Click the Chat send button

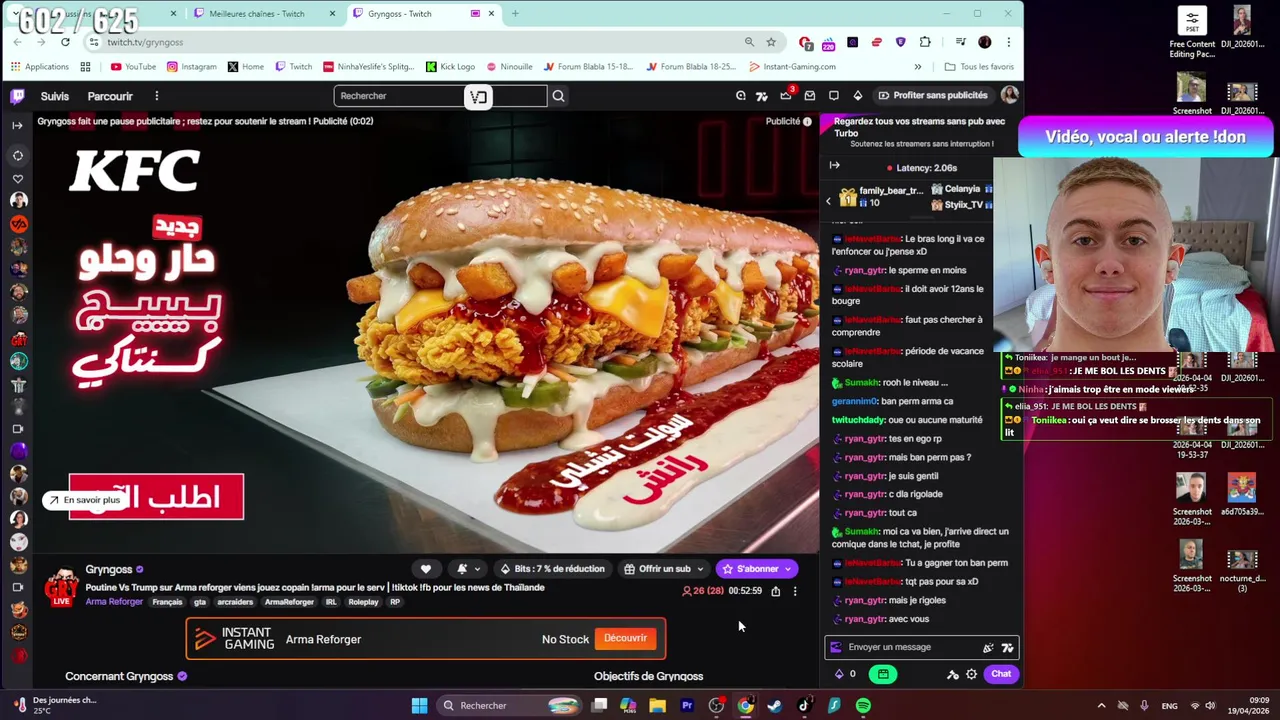(x=1001, y=674)
